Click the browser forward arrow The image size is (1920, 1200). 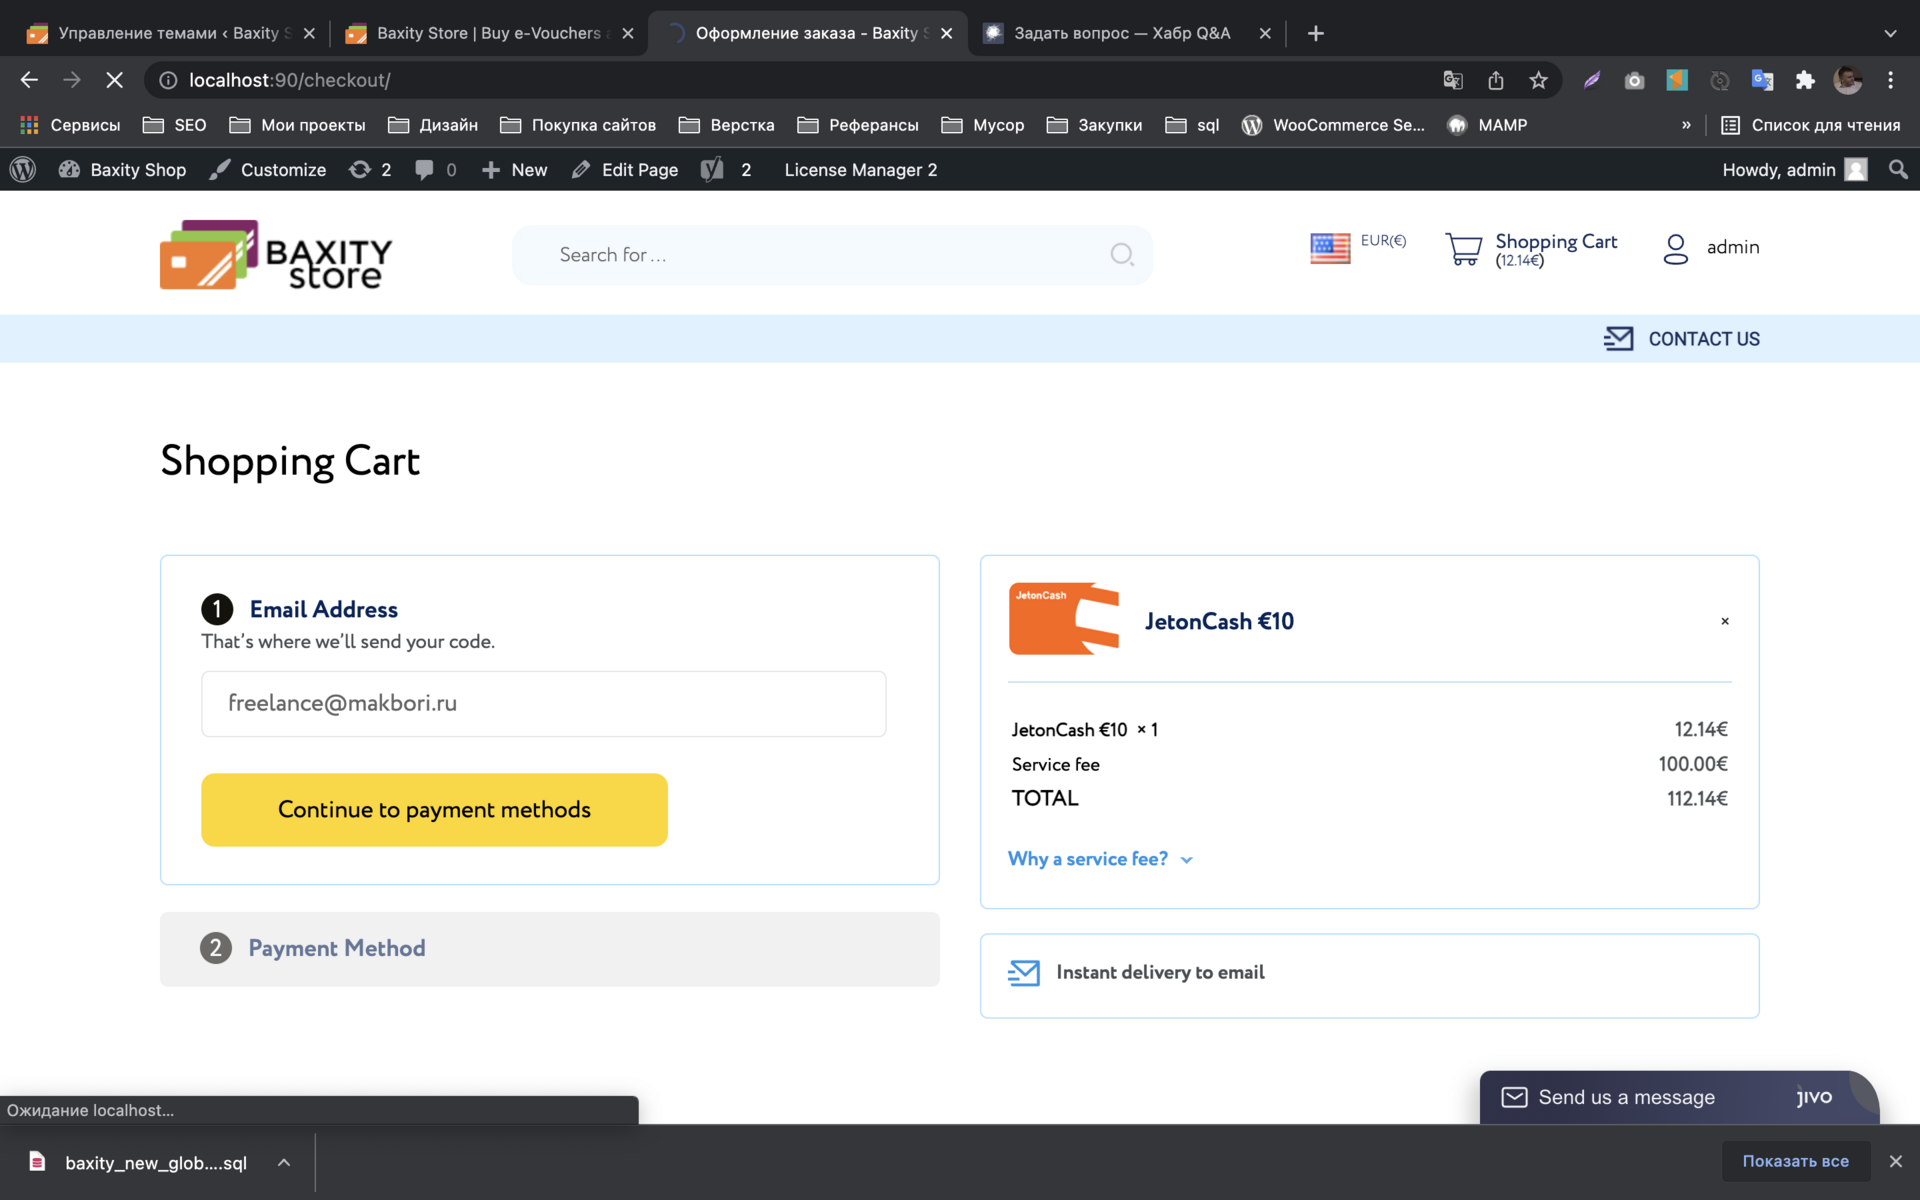72,80
